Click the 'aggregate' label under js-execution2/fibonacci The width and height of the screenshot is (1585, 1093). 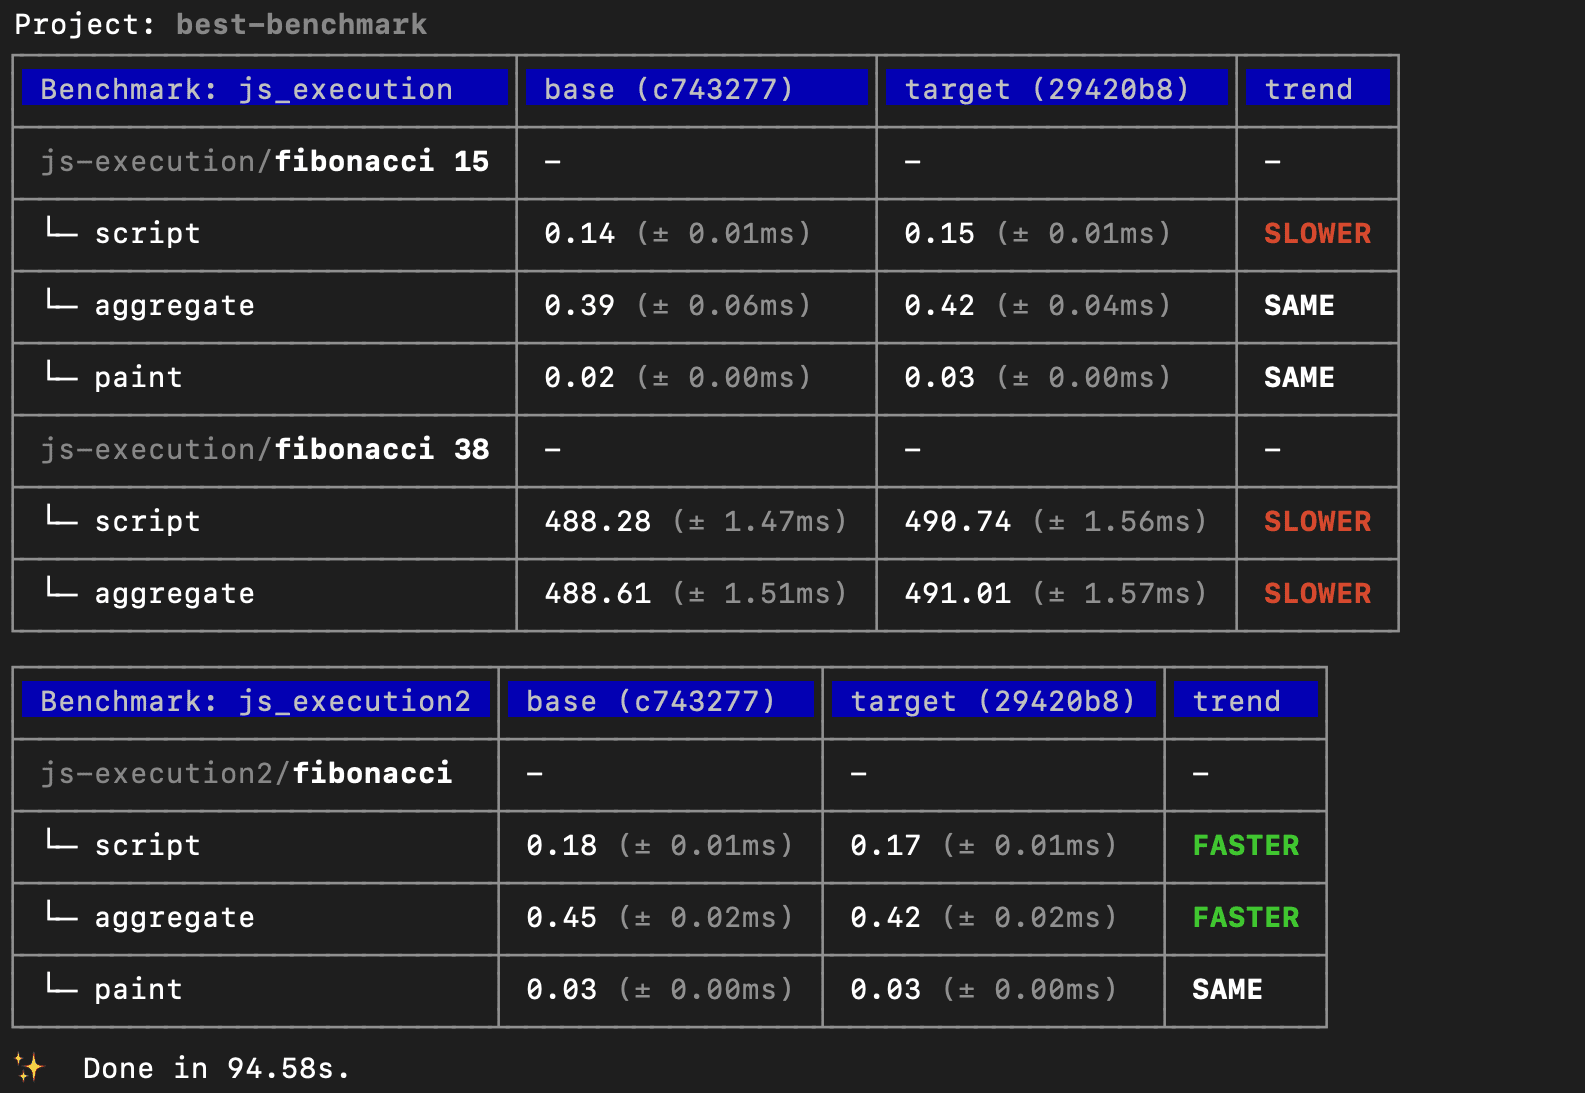[x=175, y=918]
